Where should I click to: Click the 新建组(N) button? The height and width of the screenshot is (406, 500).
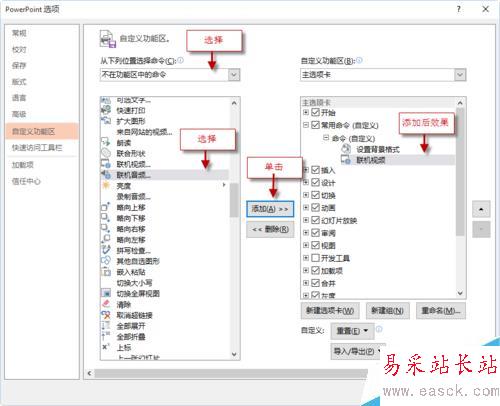point(387,311)
